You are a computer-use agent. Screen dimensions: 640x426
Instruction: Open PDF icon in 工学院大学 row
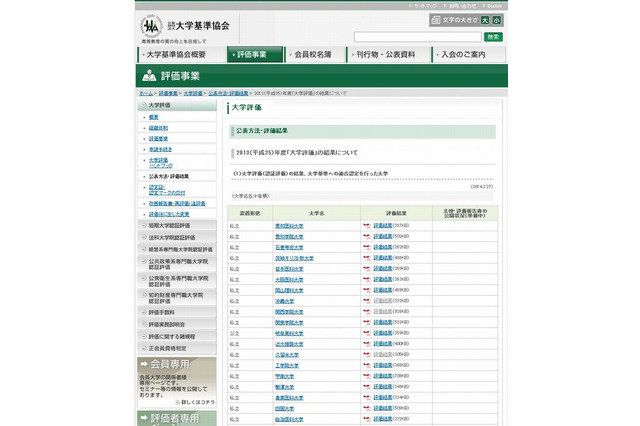point(367,365)
